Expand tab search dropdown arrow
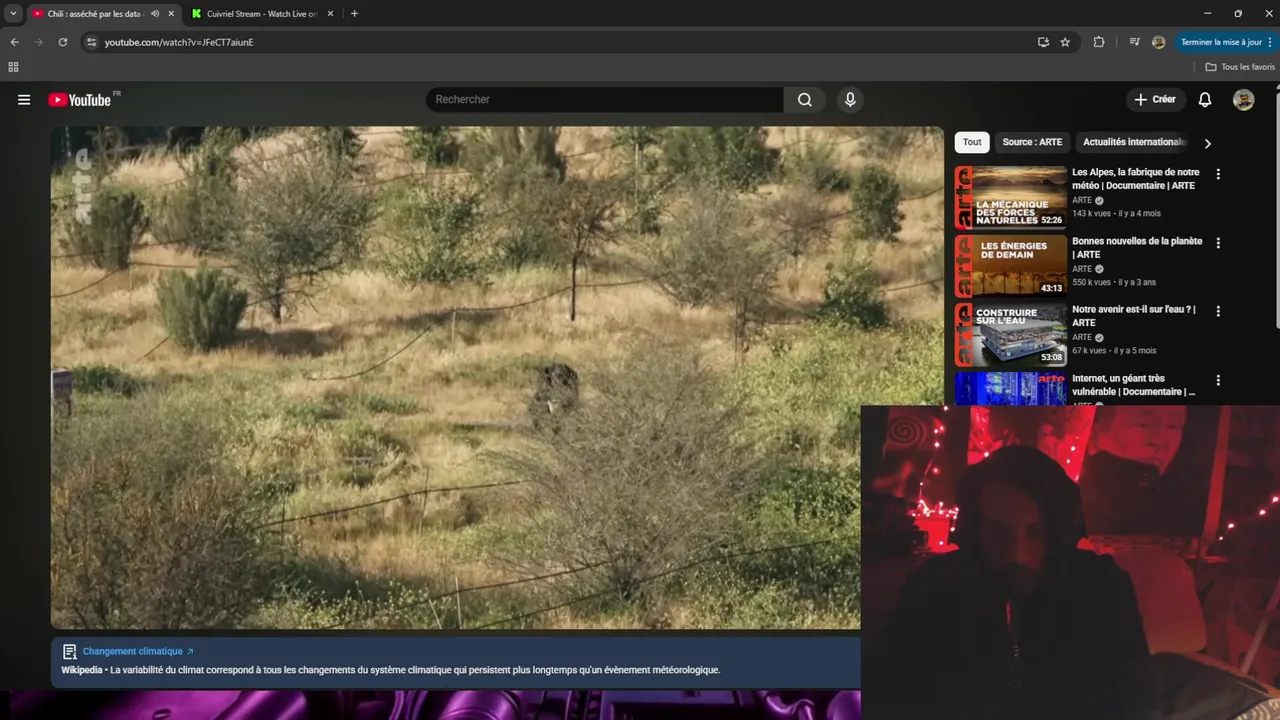This screenshot has height=720, width=1280. pyautogui.click(x=13, y=14)
